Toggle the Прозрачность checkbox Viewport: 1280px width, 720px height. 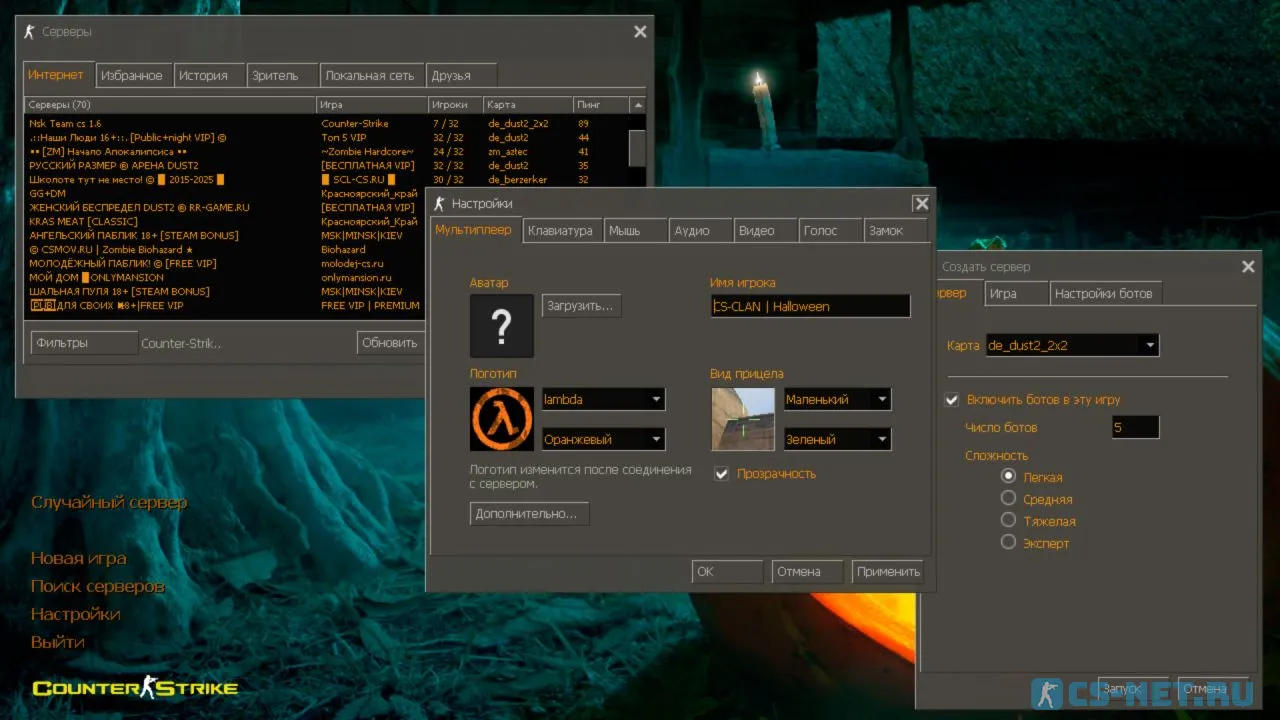click(x=722, y=474)
